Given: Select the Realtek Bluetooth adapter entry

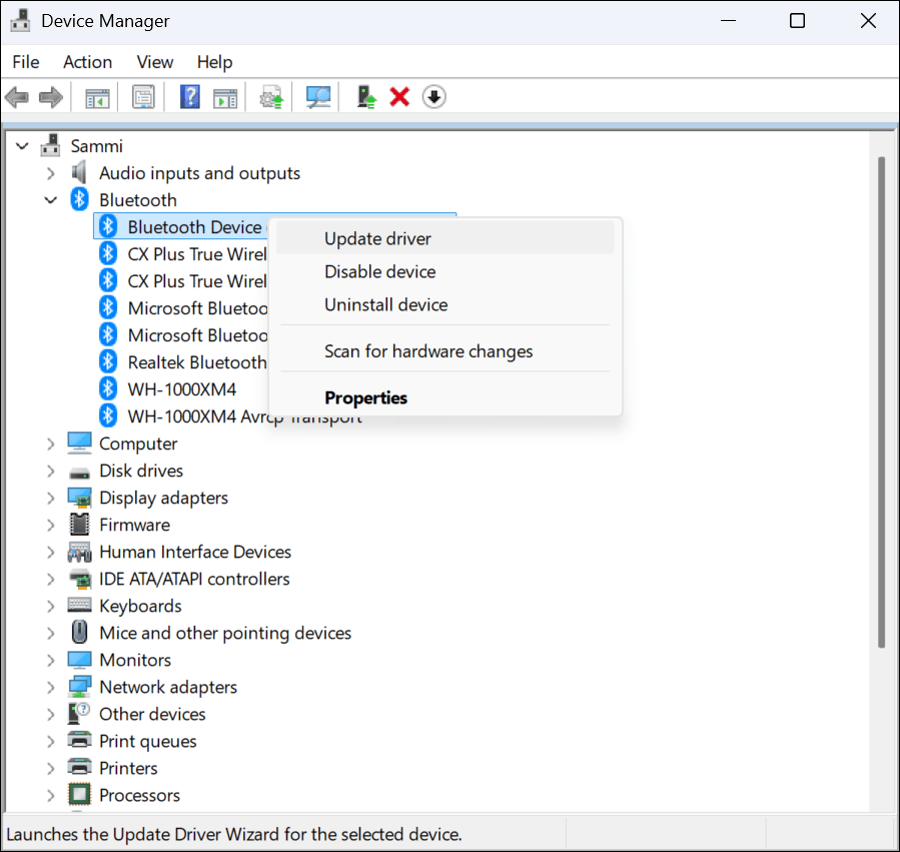Looking at the screenshot, I should [x=196, y=362].
